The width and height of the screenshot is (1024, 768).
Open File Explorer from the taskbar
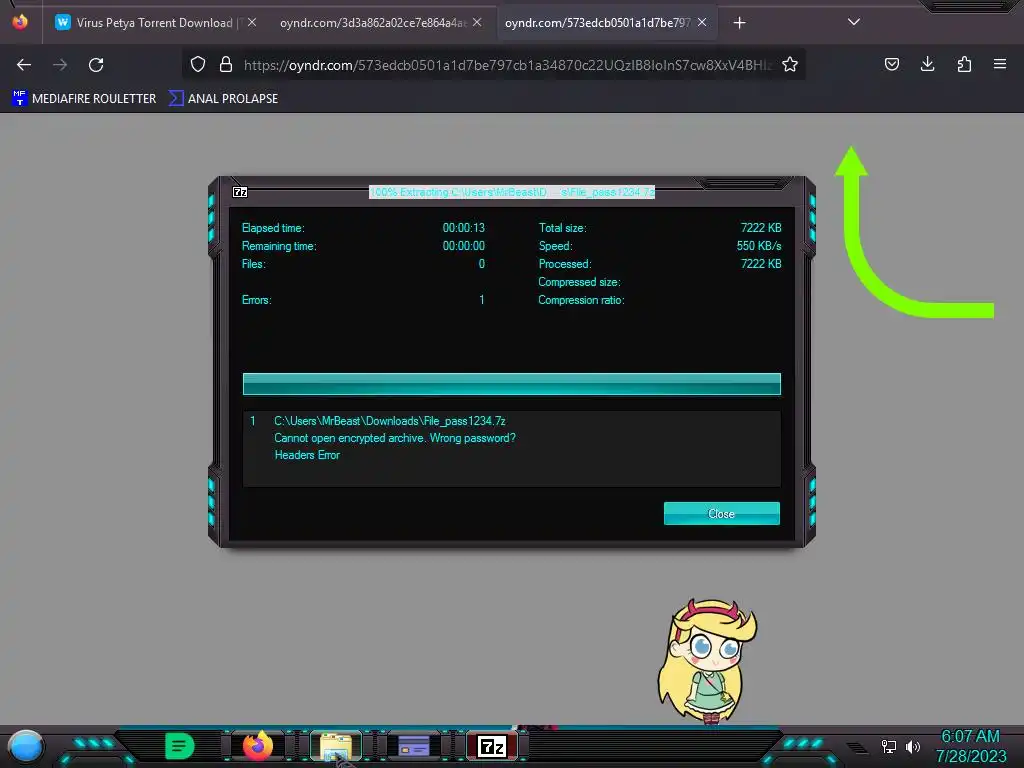pyautogui.click(x=336, y=746)
